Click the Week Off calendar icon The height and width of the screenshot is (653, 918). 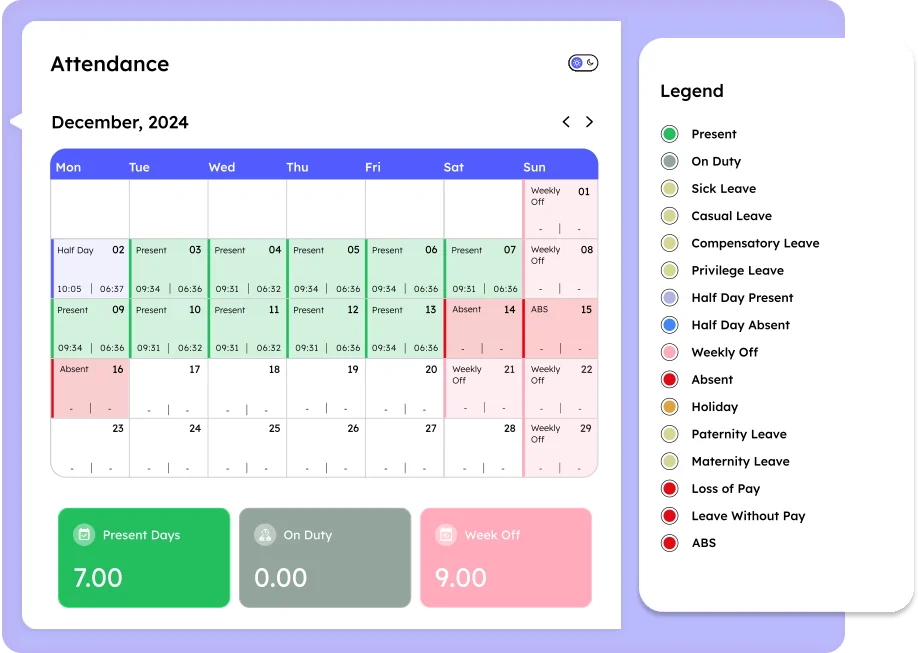pos(446,536)
